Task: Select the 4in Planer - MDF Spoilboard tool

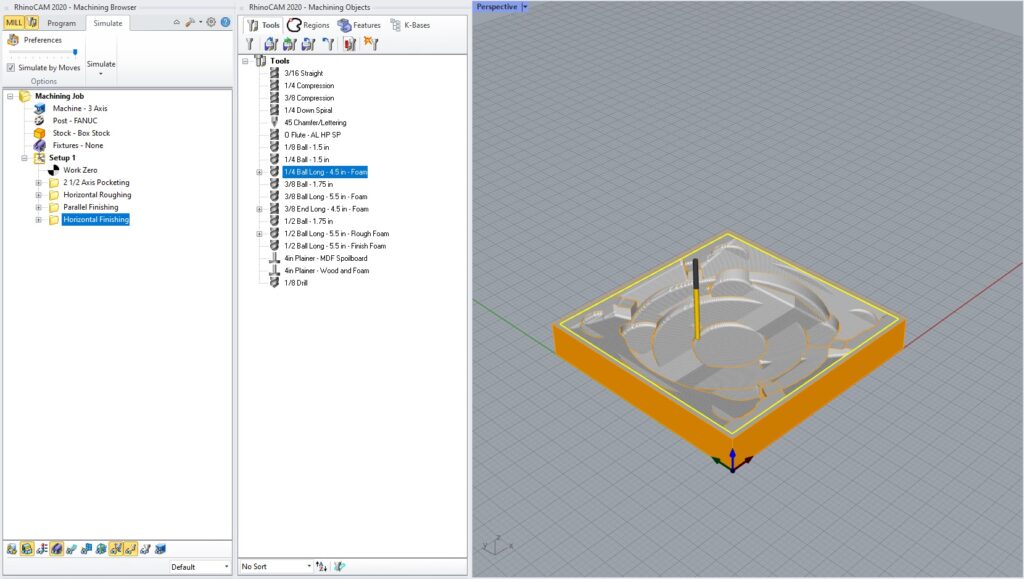Action: coord(325,258)
